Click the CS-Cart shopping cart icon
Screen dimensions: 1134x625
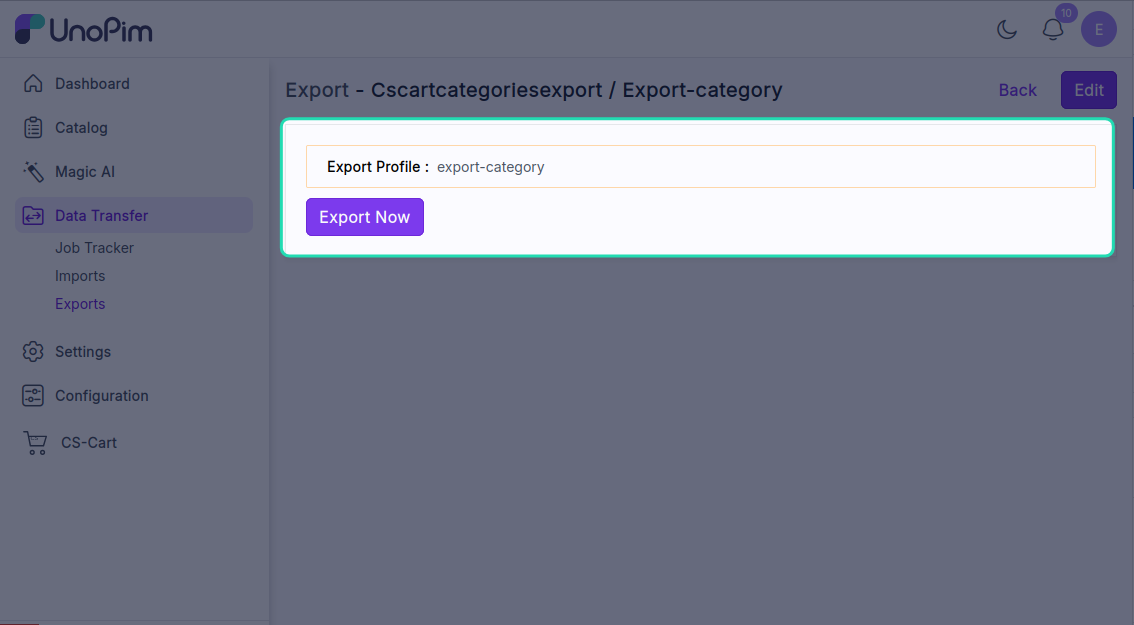(35, 443)
